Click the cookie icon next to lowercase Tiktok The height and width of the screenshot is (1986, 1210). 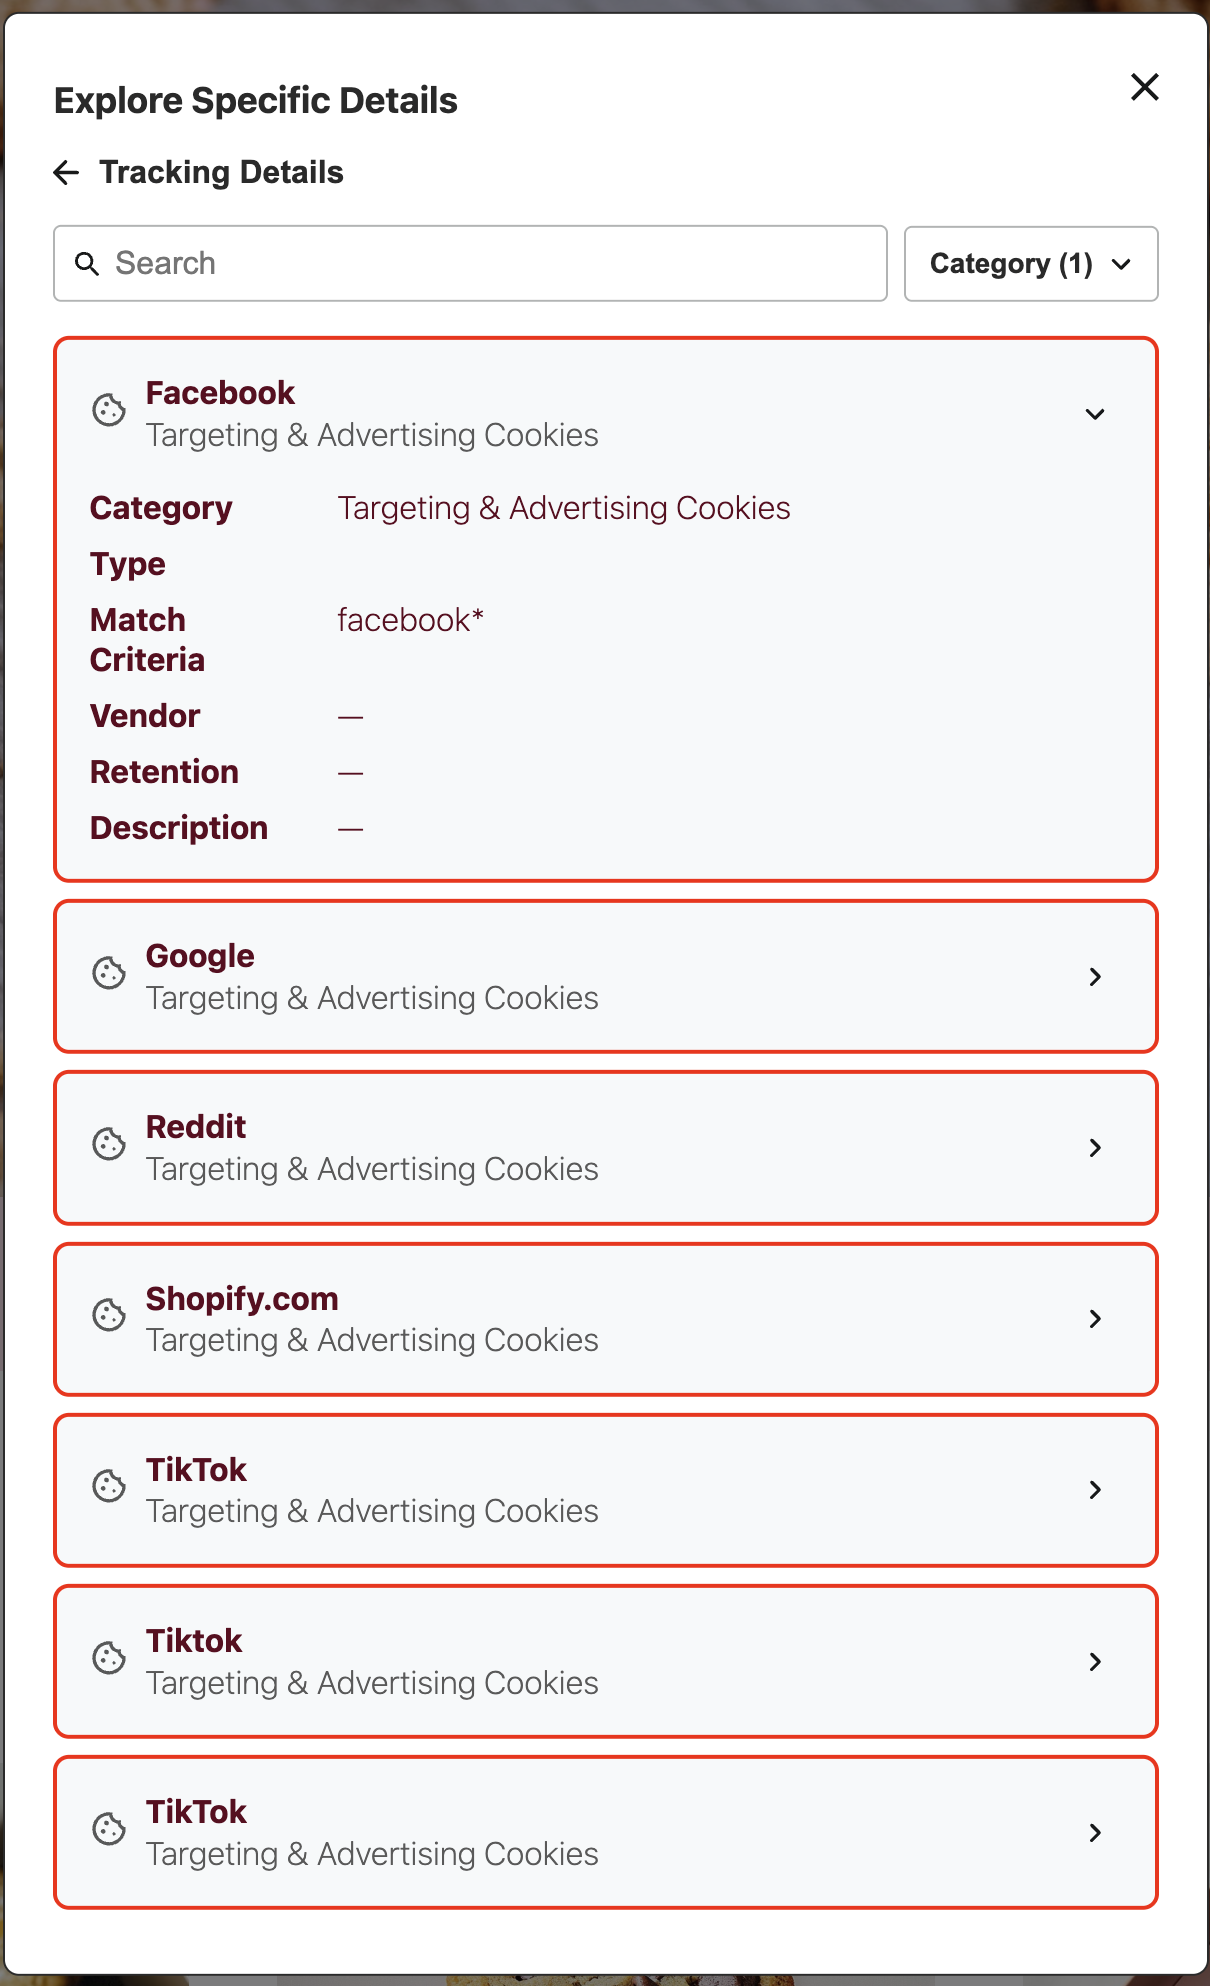tap(109, 1658)
